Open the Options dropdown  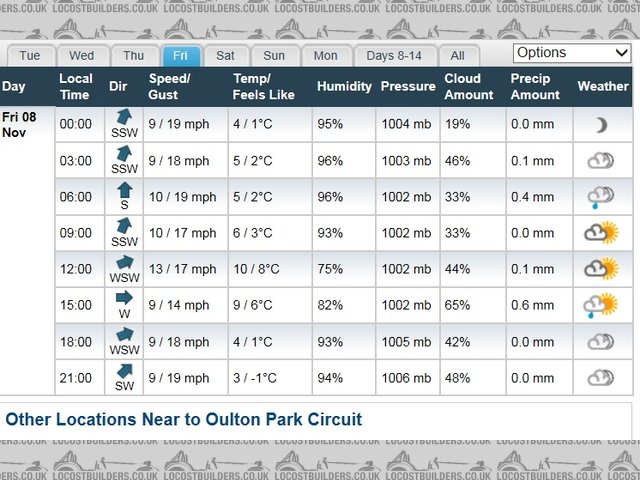point(571,53)
